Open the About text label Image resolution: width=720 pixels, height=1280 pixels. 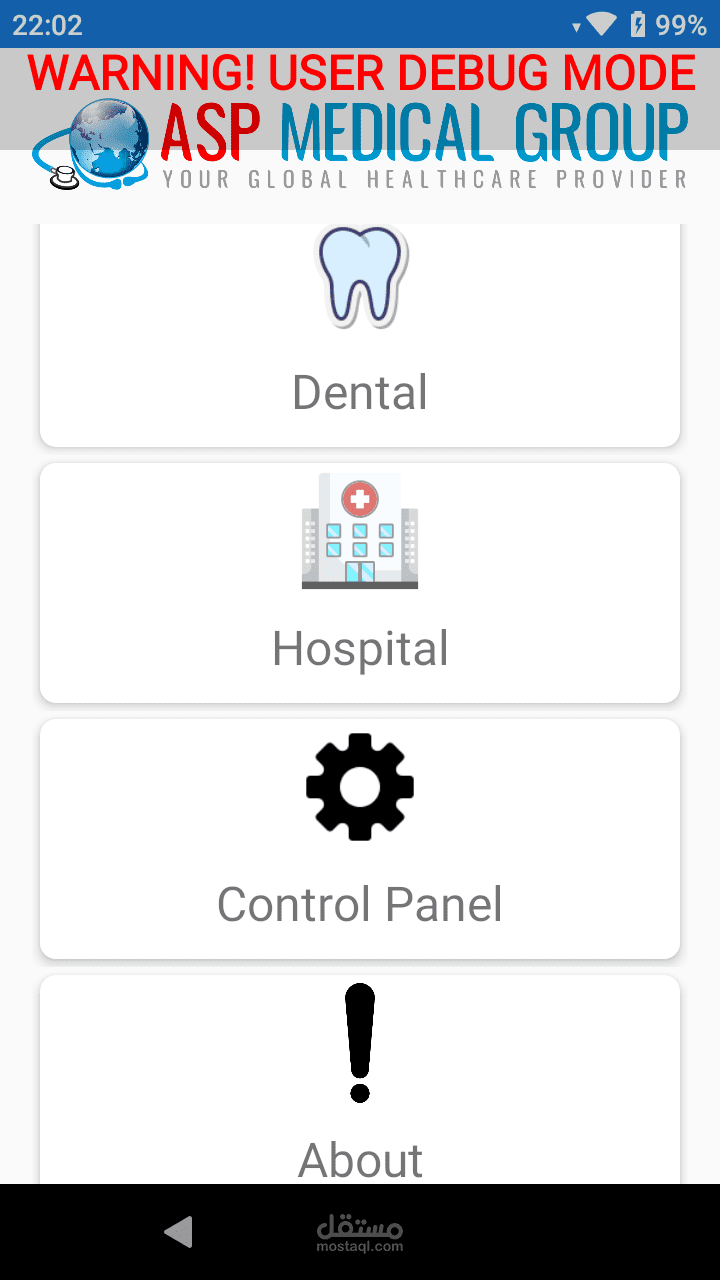point(360,1160)
